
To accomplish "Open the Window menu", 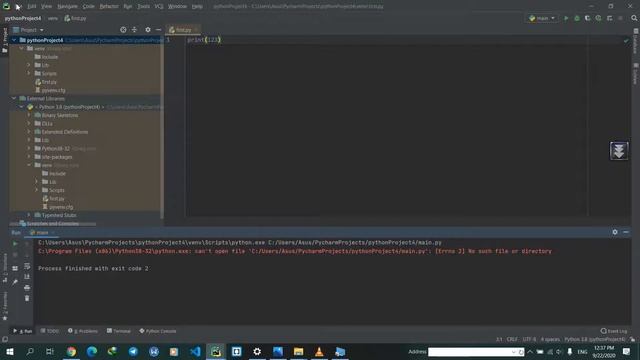I will (x=177, y=7).
